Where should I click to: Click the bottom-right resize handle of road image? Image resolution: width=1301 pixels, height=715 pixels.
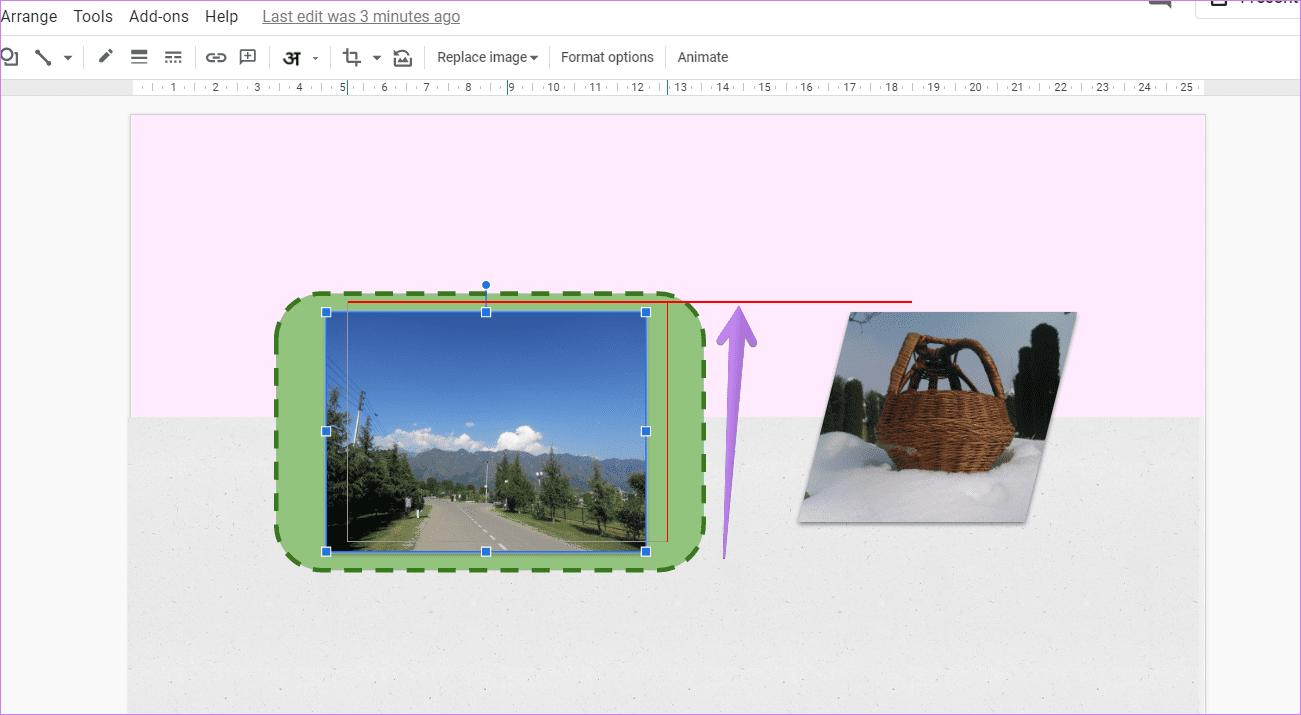pyautogui.click(x=646, y=551)
